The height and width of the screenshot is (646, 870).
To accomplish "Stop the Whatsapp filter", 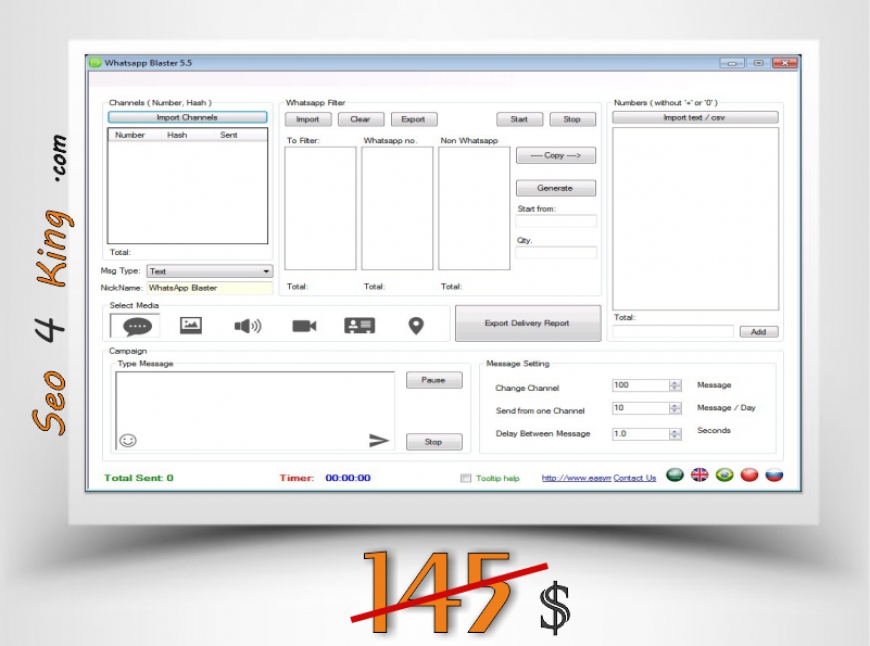I will tap(573, 119).
